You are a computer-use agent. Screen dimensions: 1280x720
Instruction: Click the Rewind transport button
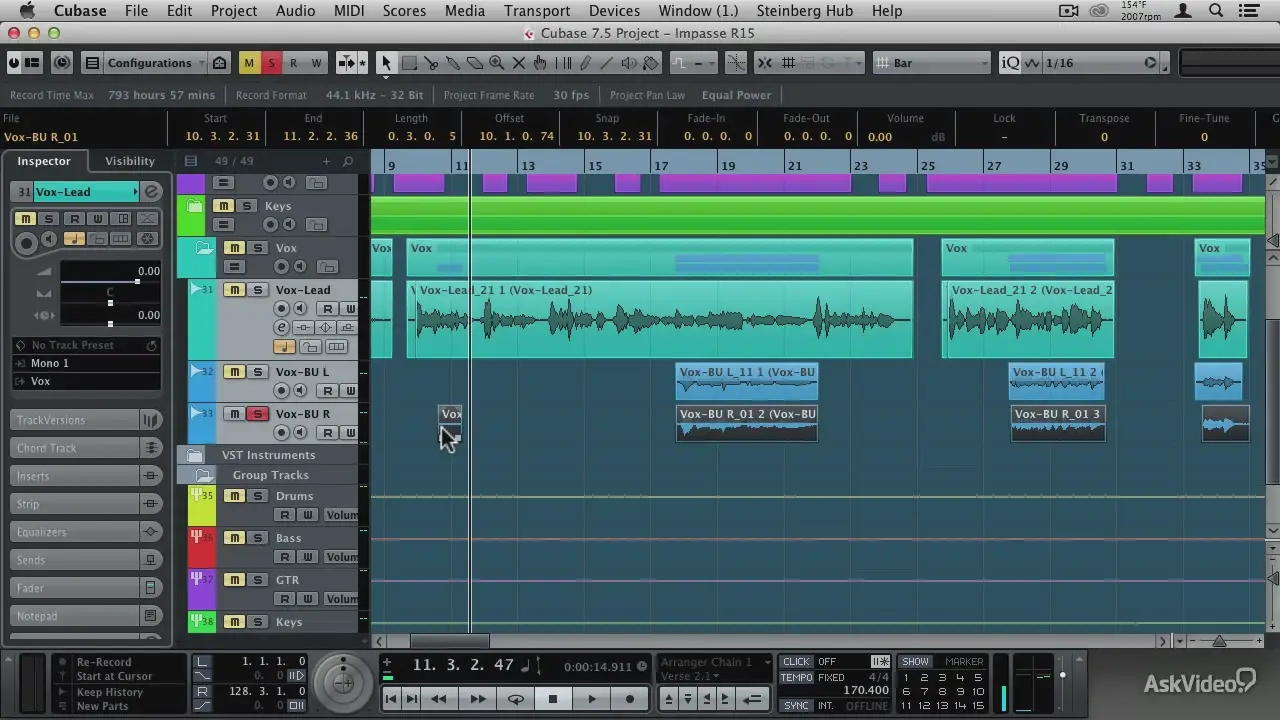click(438, 699)
